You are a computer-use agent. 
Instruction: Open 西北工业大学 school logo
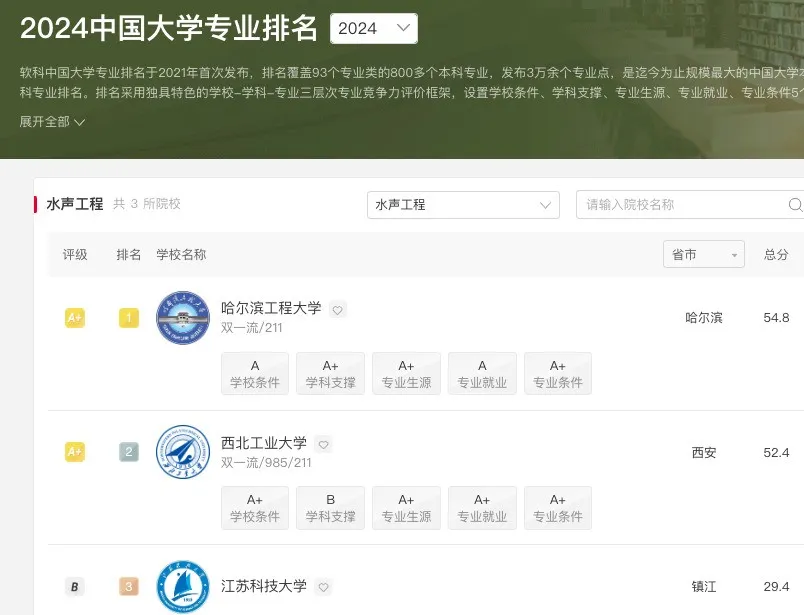(183, 452)
